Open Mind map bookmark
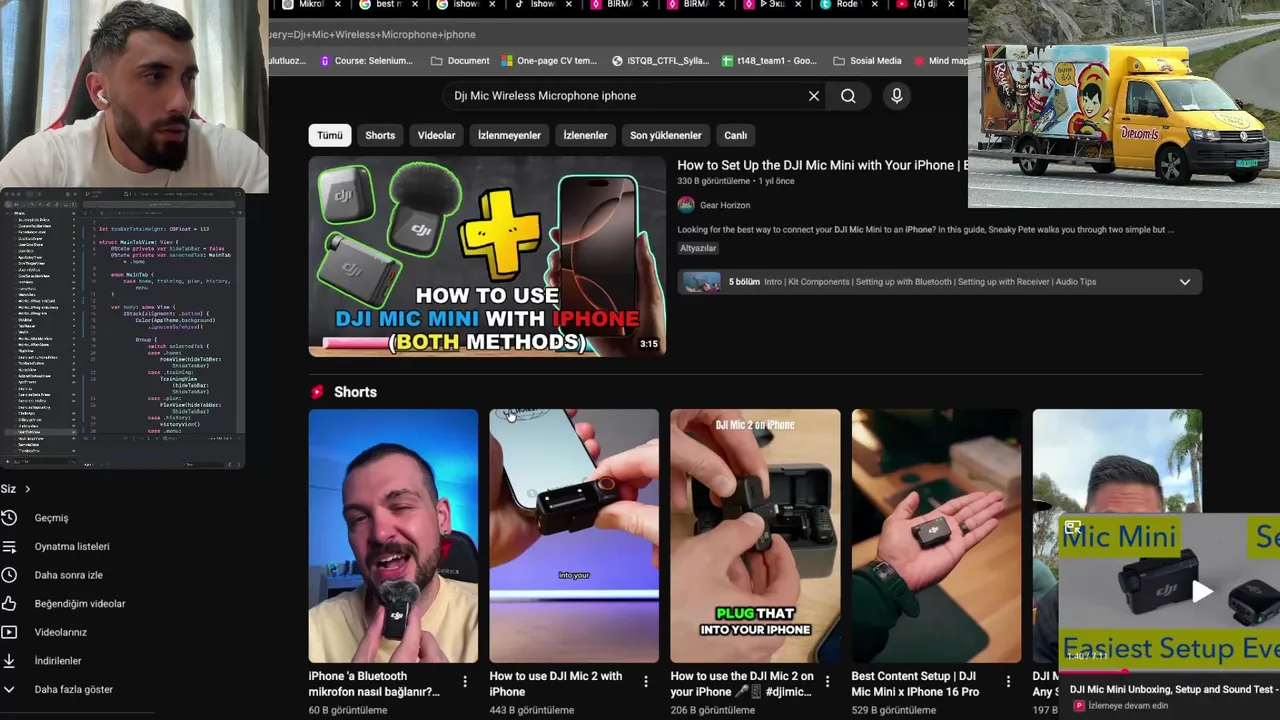The image size is (1280, 720). click(940, 61)
